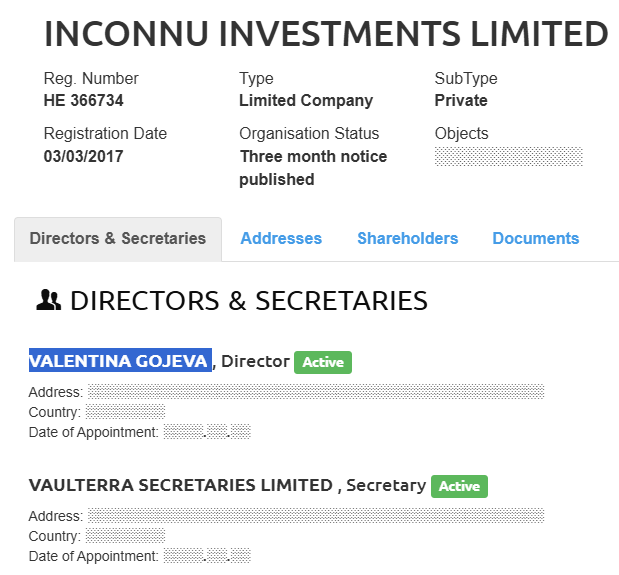Click the Three month notice published status
Image resolution: width=619 pixels, height=575 pixels.
313,168
